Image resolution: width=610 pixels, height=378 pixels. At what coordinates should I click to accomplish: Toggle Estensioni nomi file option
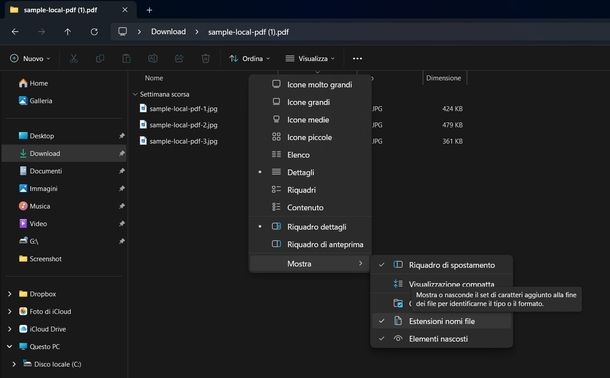(x=442, y=321)
